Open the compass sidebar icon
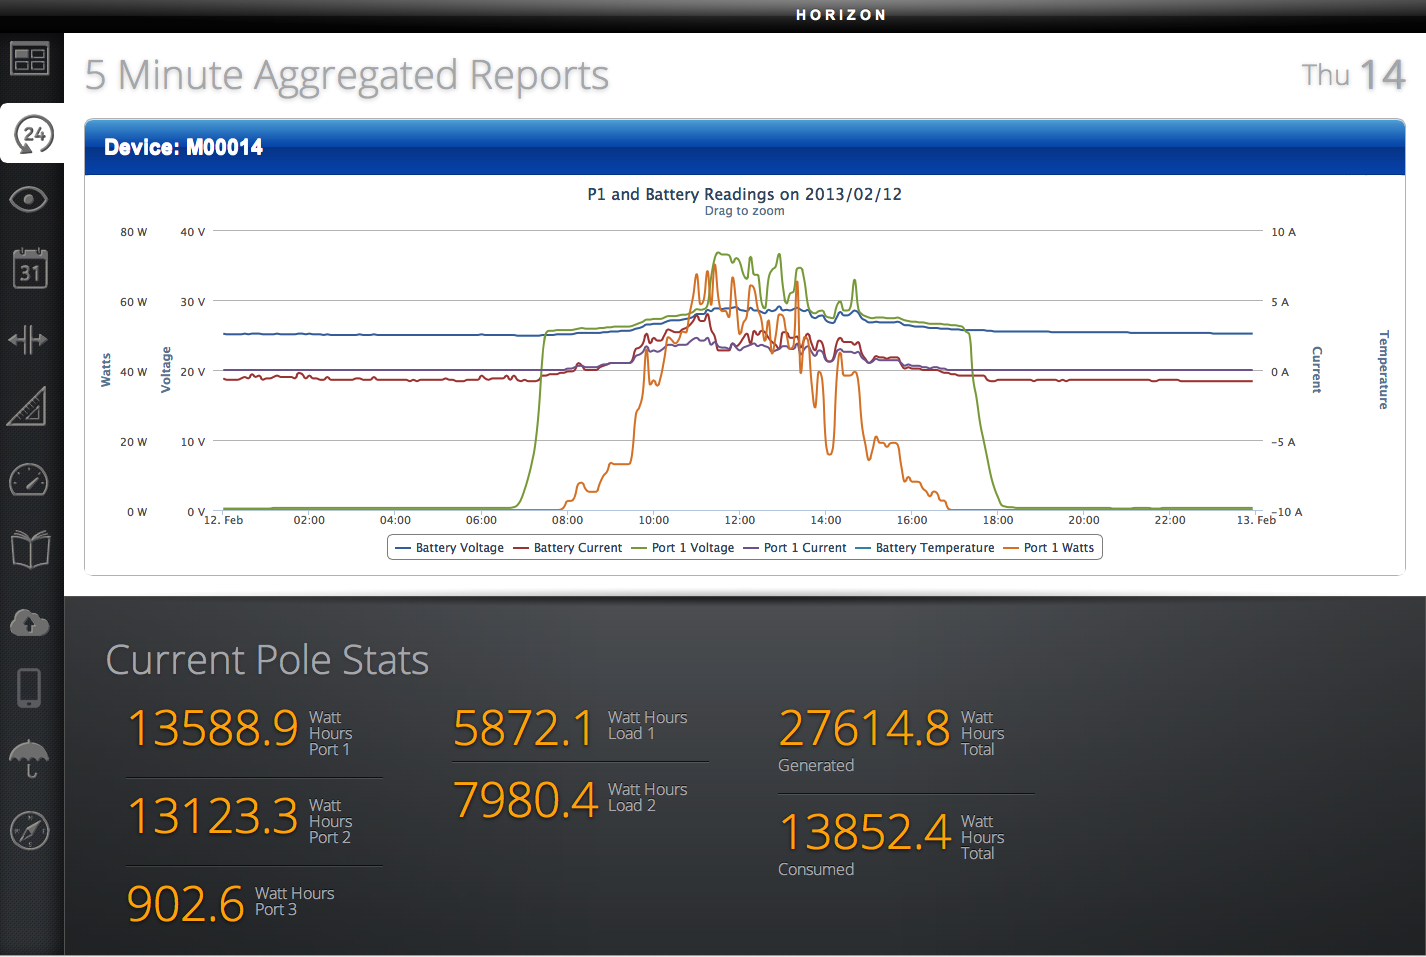1426x957 pixels. tap(30, 830)
